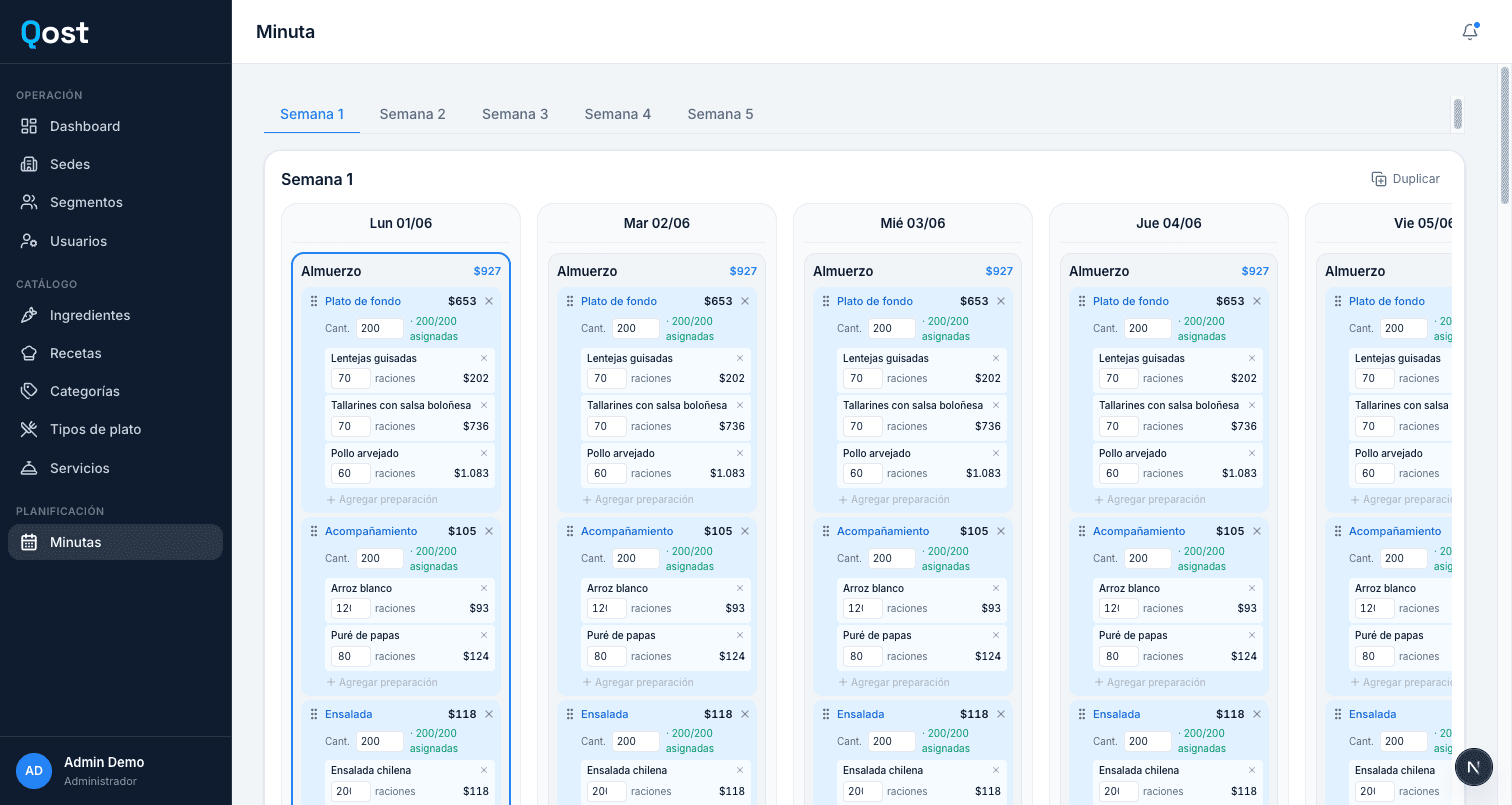This screenshot has height=805, width=1512.
Task: Remove Puré de papas from Thursday
Action: pyautogui.click(x=1252, y=635)
